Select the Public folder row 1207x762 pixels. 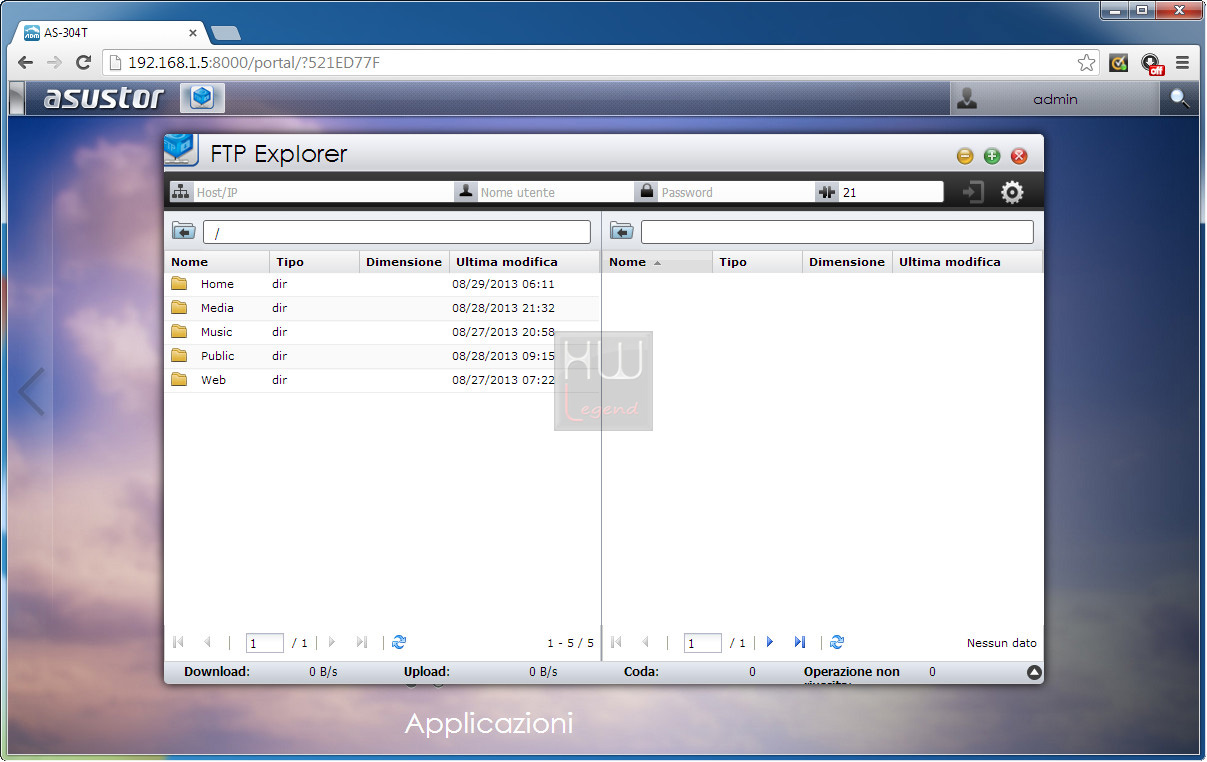381,356
